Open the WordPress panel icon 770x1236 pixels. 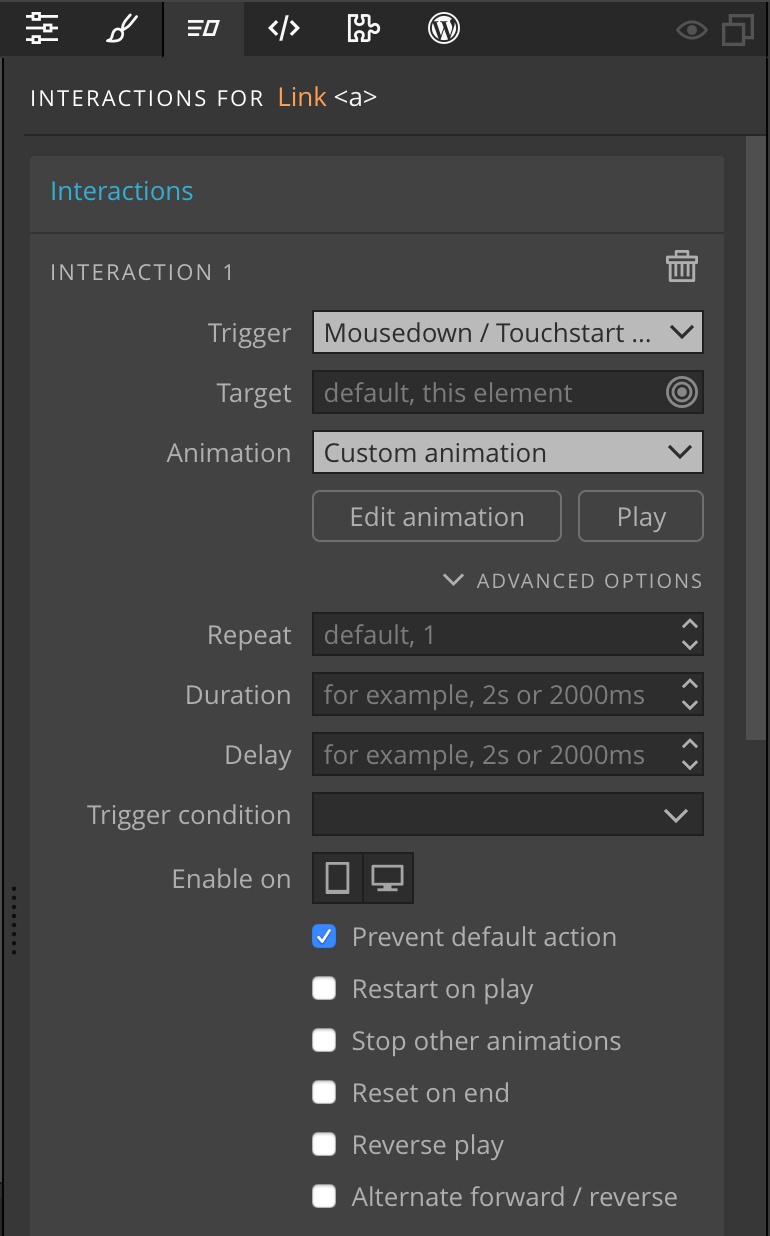point(443,29)
